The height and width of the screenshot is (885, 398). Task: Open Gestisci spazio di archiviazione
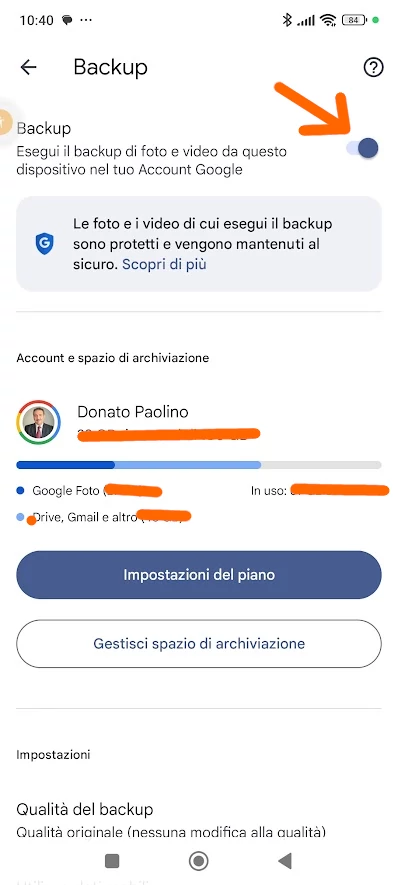coord(199,643)
